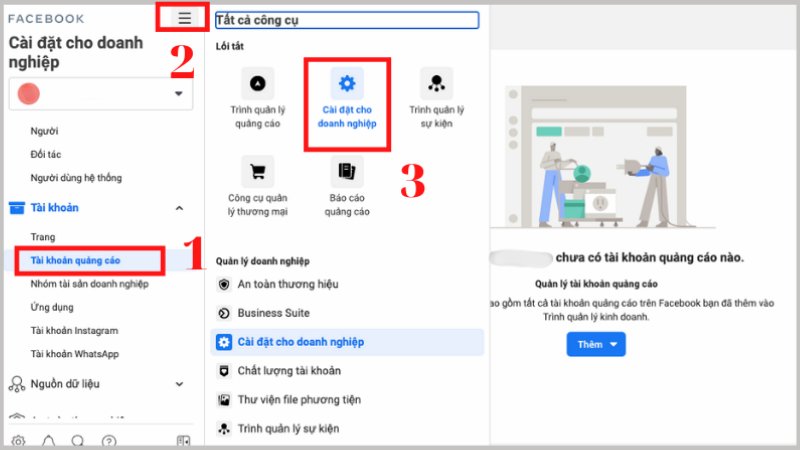This screenshot has width=800, height=450.
Task: Open Chất lượng tài khoản link
Action: [289, 371]
